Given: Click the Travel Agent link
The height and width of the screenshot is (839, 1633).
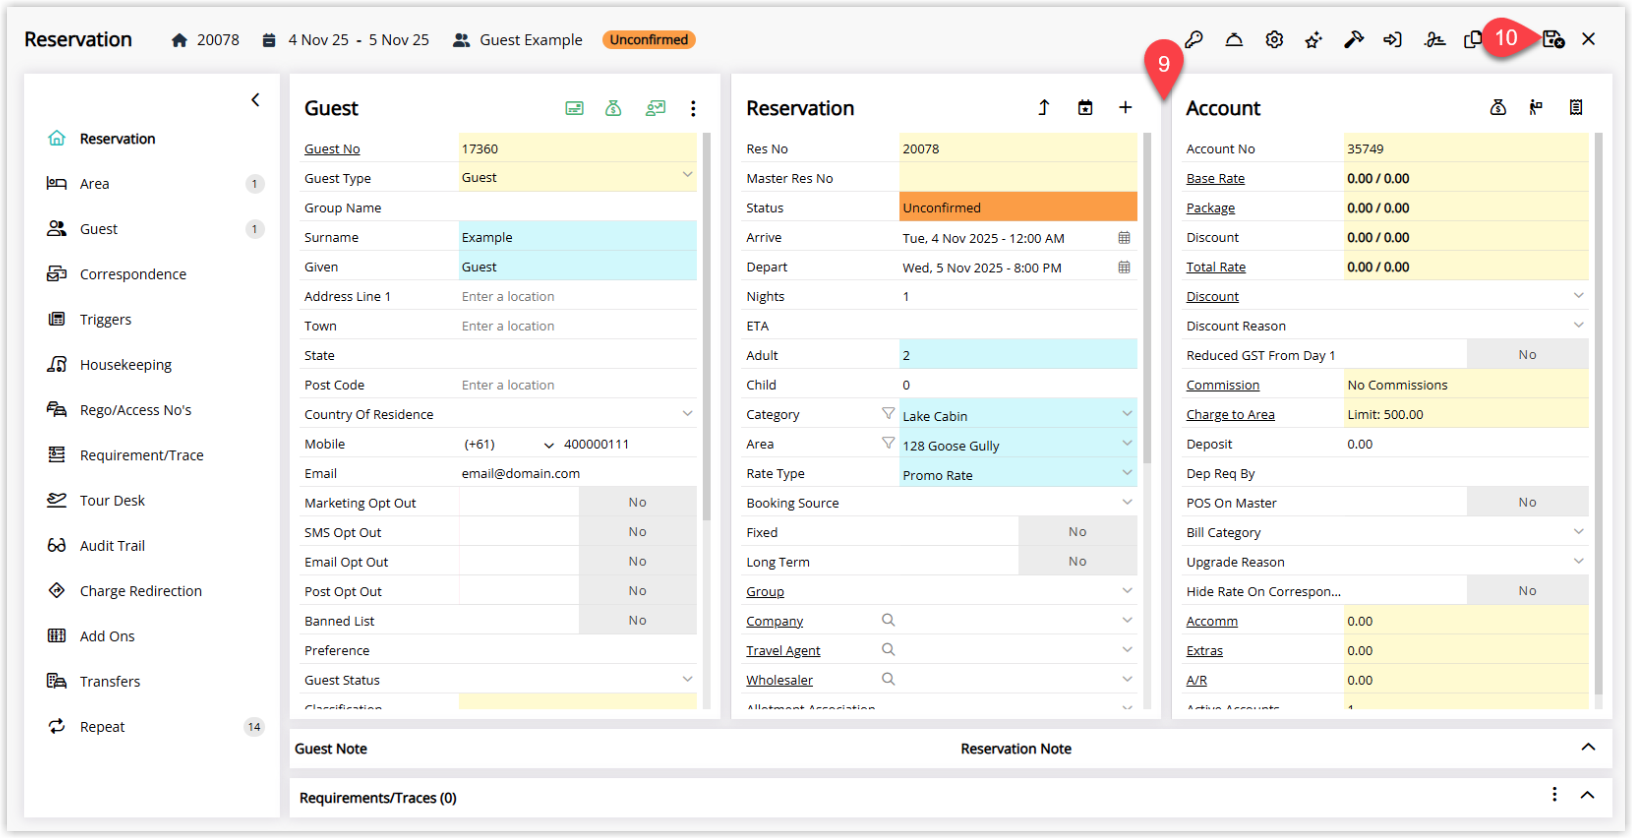Looking at the screenshot, I should tap(783, 651).
